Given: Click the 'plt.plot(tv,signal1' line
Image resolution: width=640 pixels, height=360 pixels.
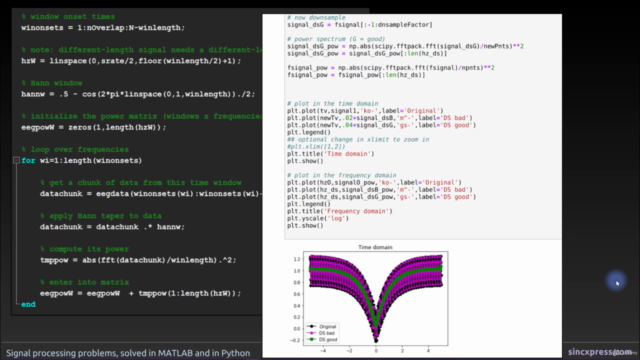Looking at the screenshot, I should (x=365, y=111).
